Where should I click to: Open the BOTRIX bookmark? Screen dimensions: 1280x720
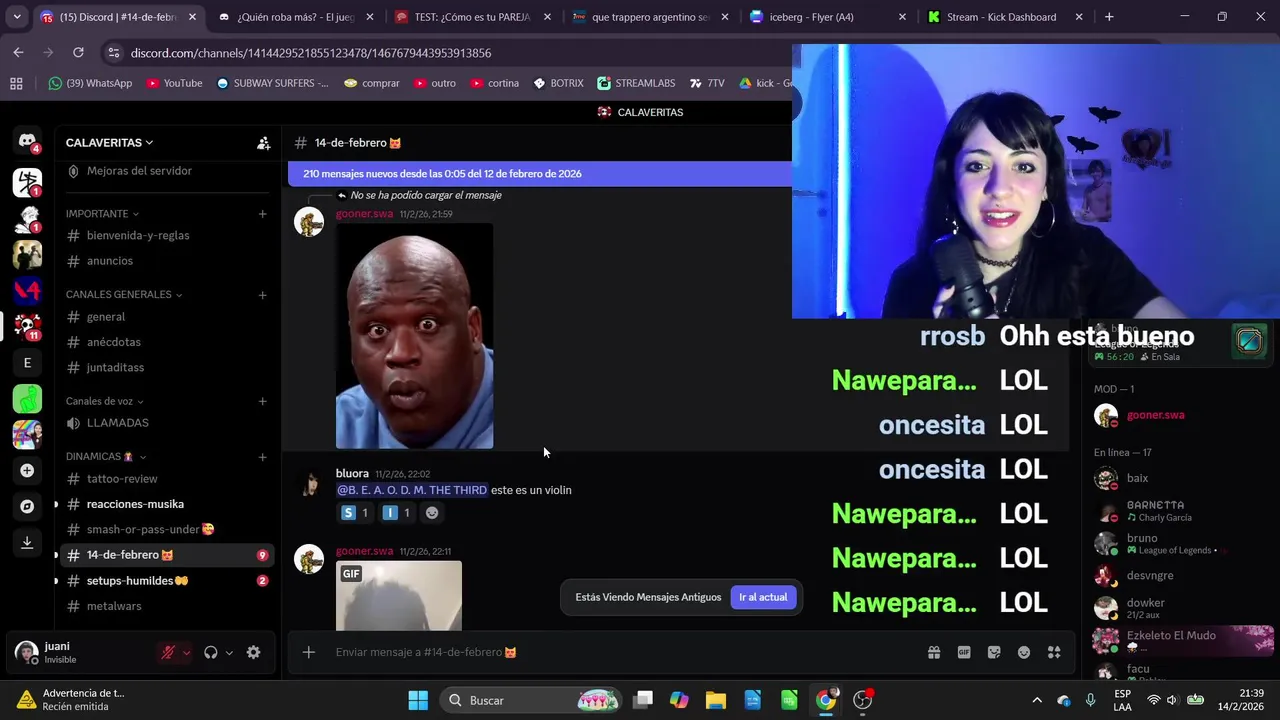(x=558, y=83)
